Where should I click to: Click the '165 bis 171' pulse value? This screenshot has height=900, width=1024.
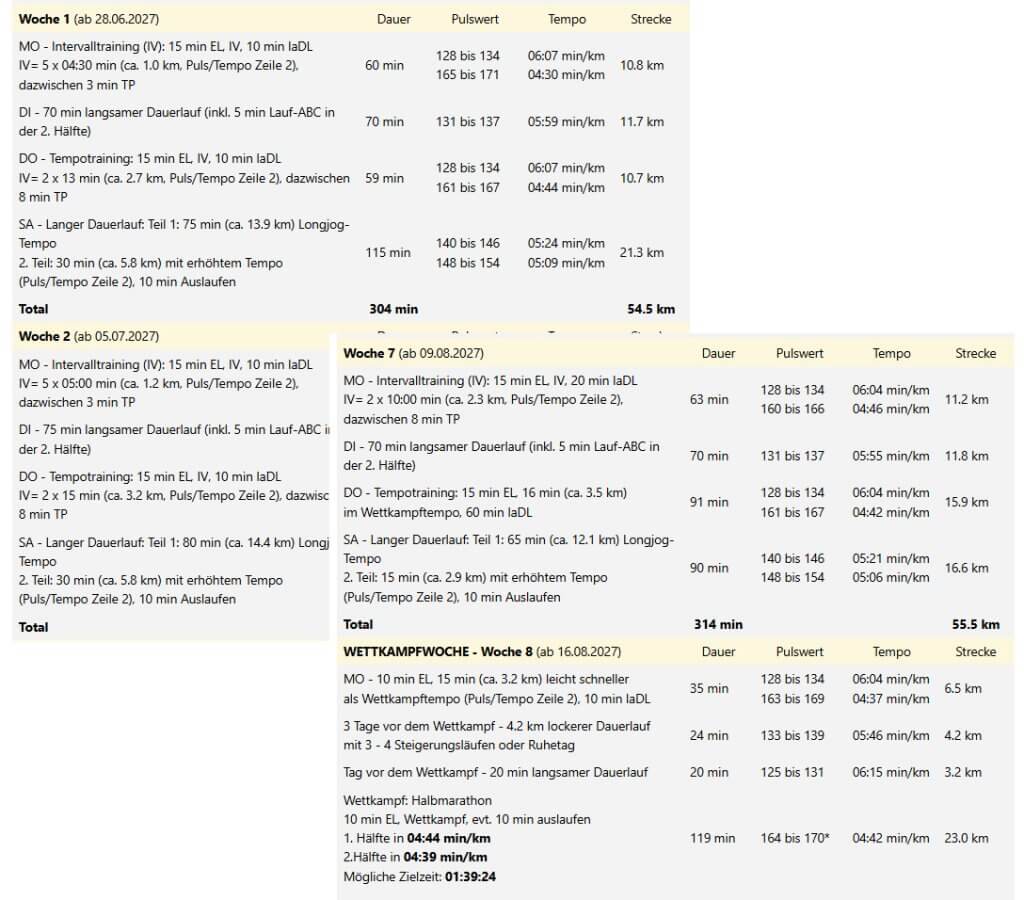click(468, 75)
